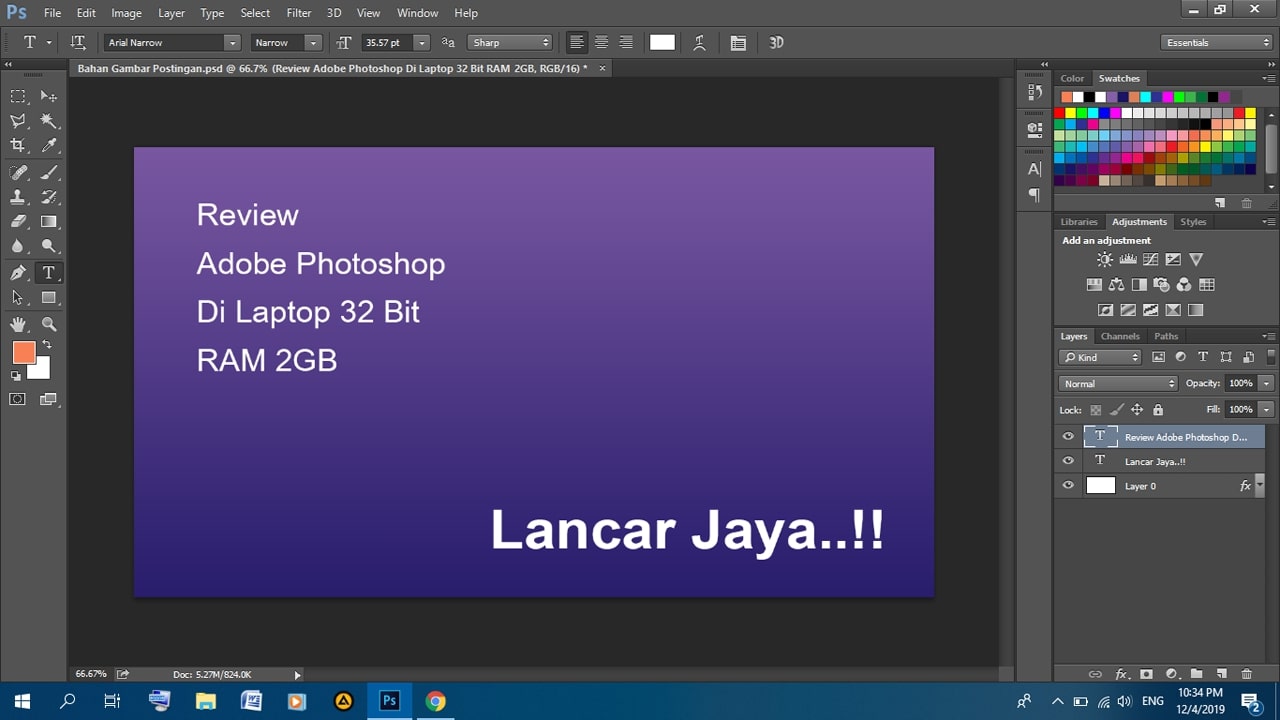Toggle Quick Mask mode
1280x720 pixels.
coord(18,399)
